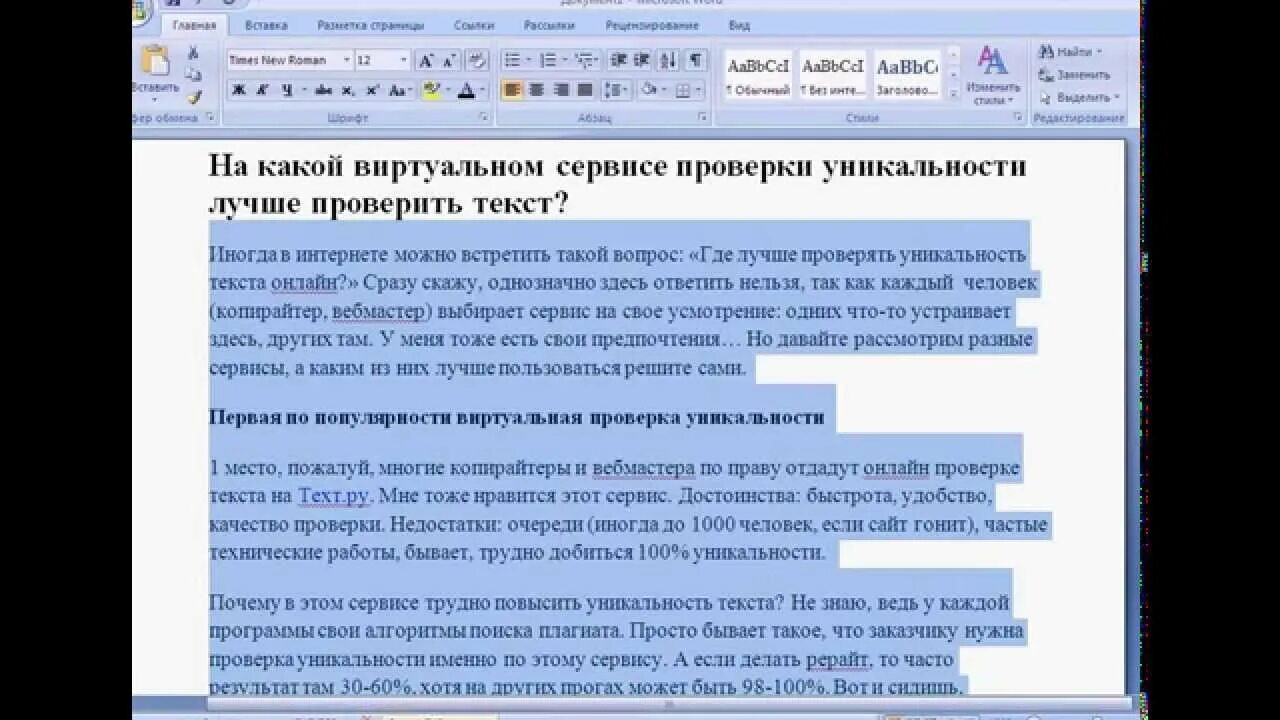This screenshot has height=720, width=1280.
Task: Center the text alignment
Action: click(536, 90)
